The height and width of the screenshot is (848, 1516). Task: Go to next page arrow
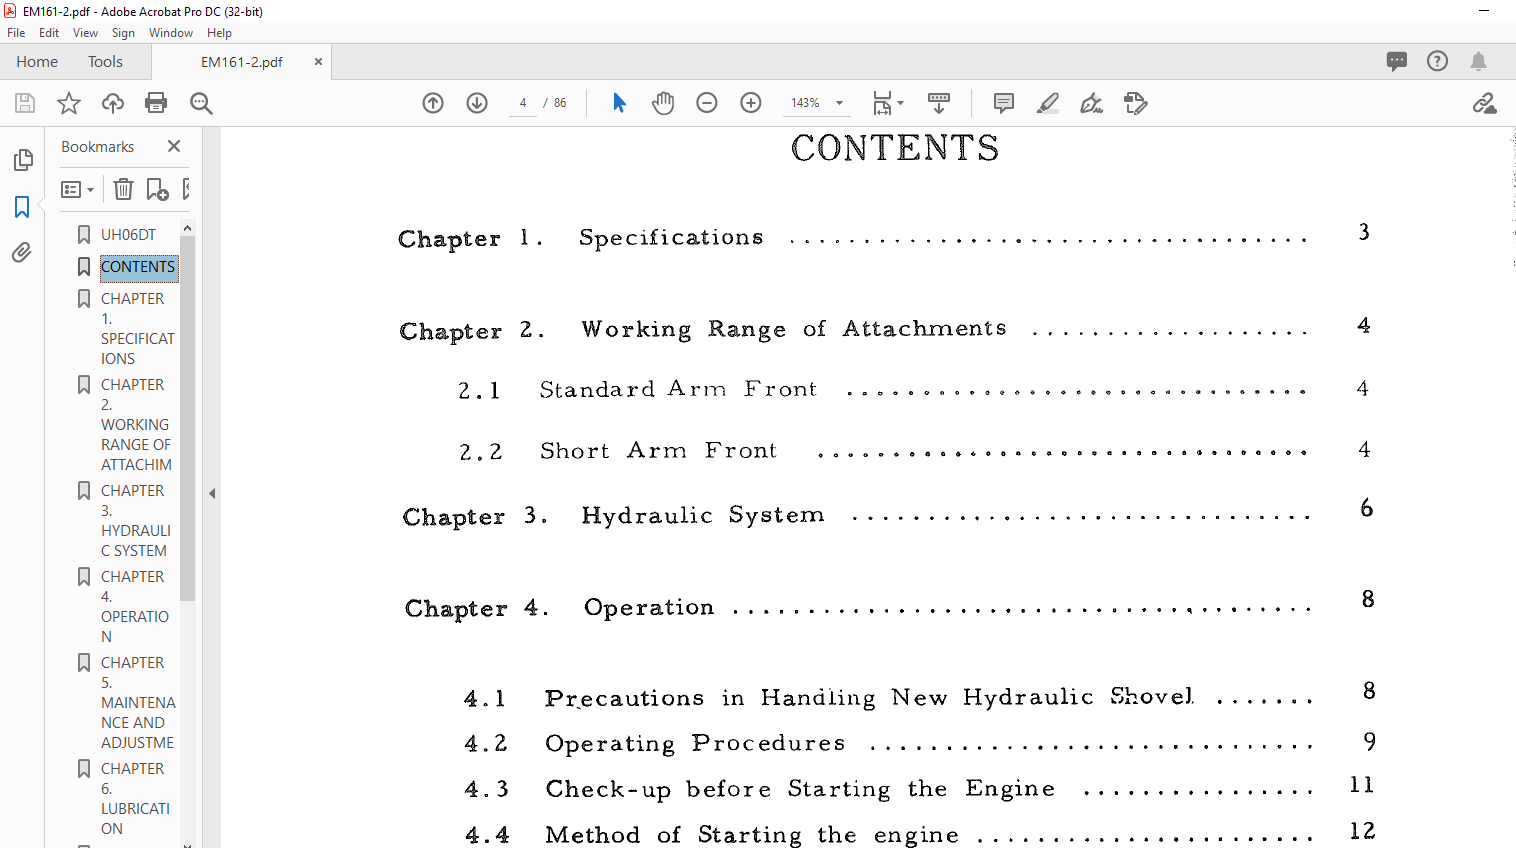pos(477,103)
